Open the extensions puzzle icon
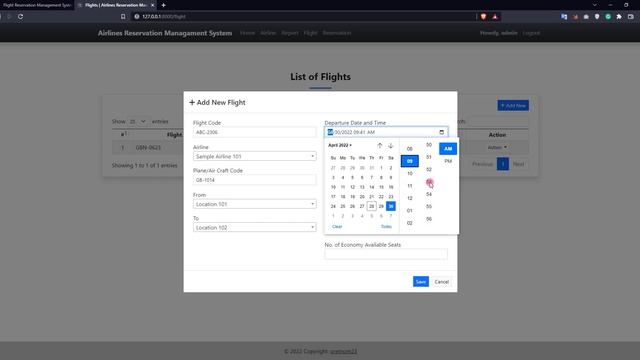This screenshot has height=360, width=640. tap(619, 17)
